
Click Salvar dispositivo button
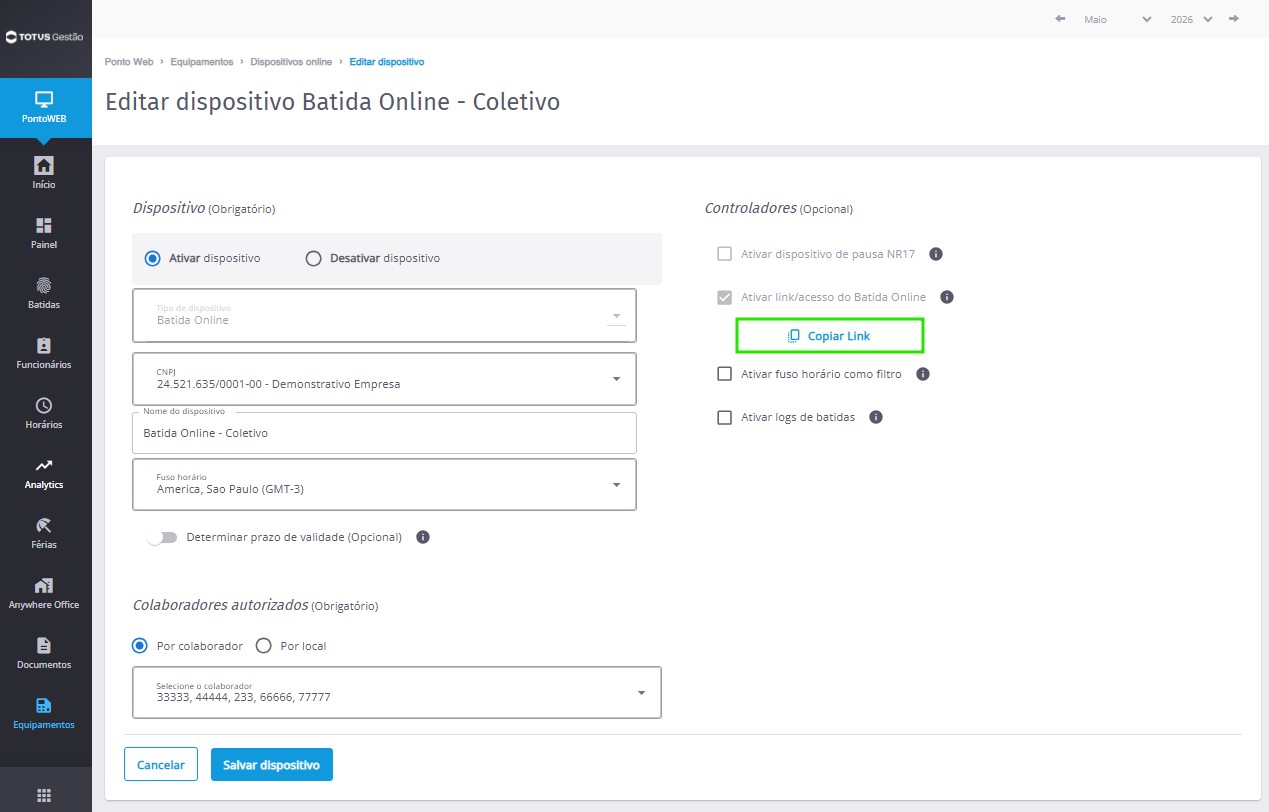pos(272,764)
